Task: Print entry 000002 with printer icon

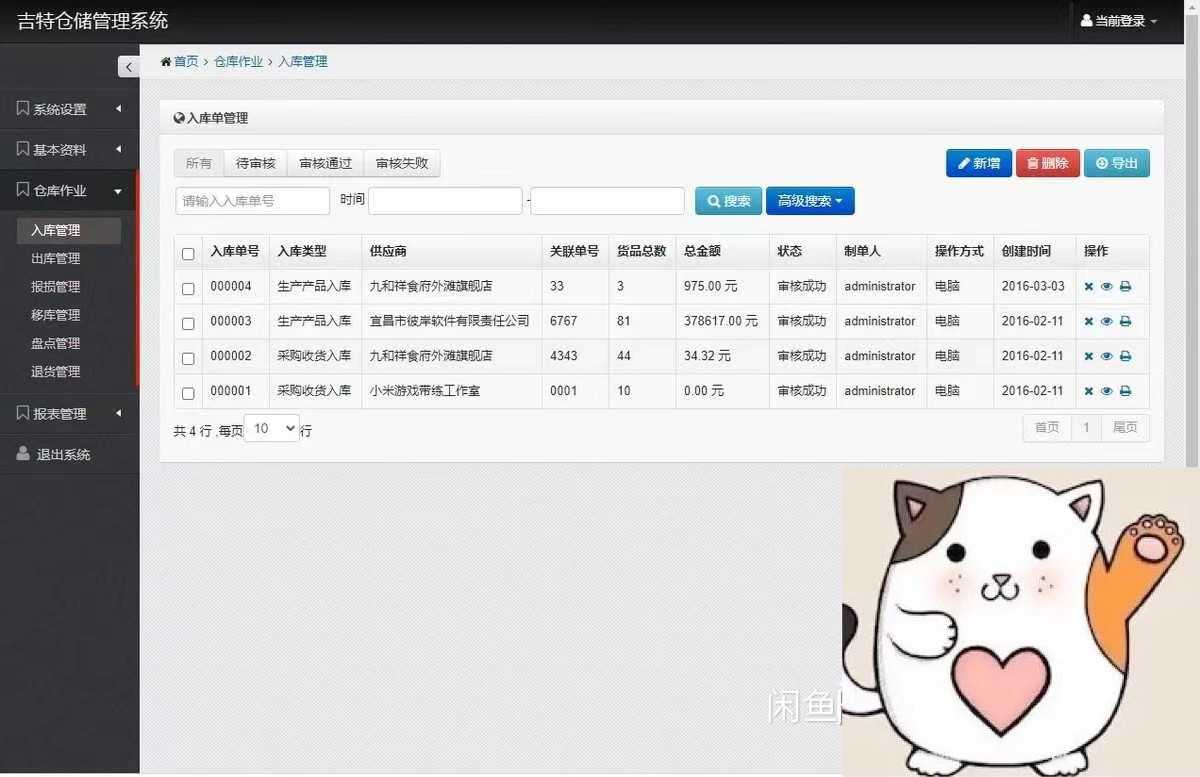Action: 1125,356
